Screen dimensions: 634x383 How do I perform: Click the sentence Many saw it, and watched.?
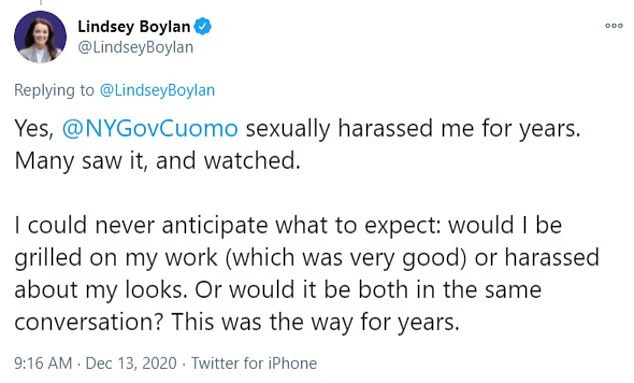point(158,161)
